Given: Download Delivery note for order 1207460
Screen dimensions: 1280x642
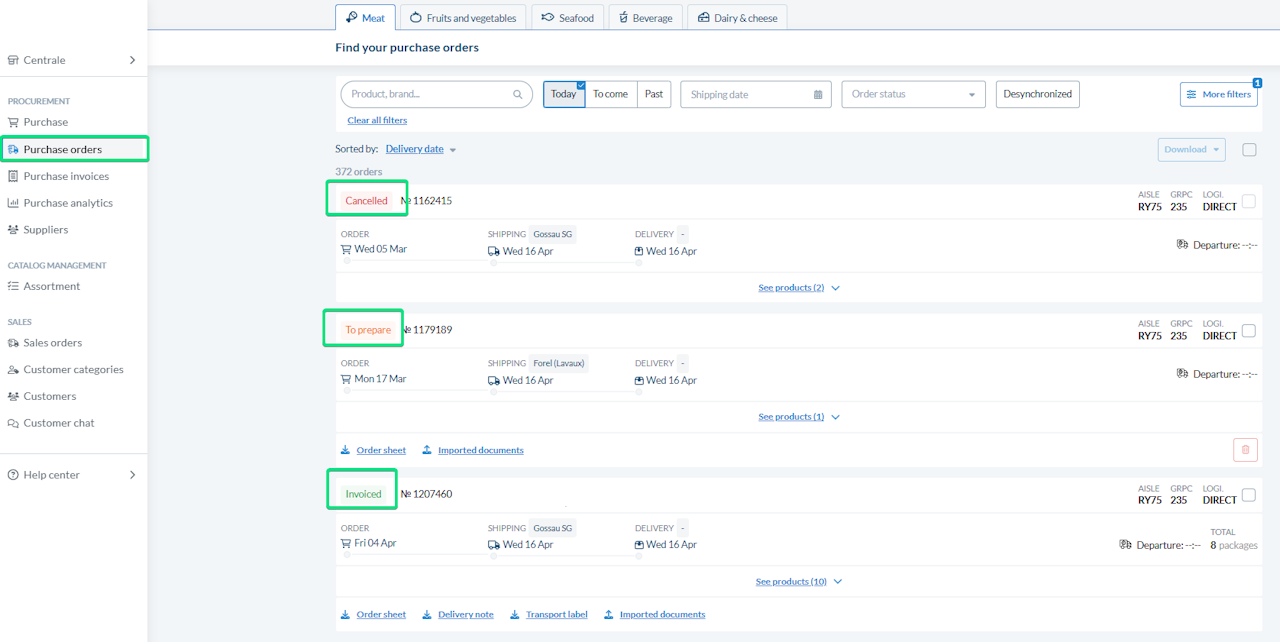Looking at the screenshot, I should point(458,614).
